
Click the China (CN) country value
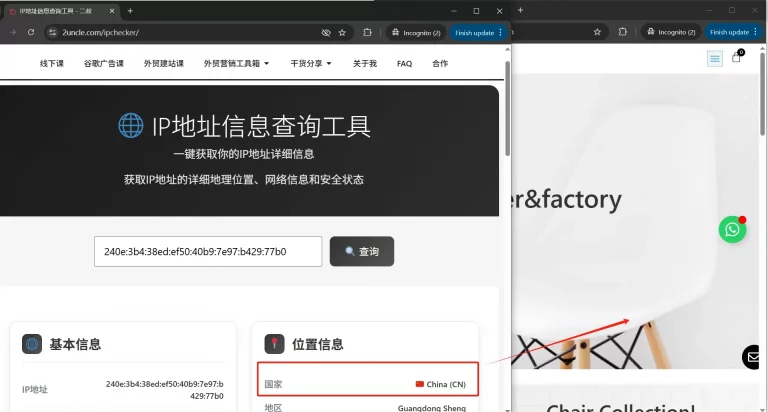(x=441, y=384)
